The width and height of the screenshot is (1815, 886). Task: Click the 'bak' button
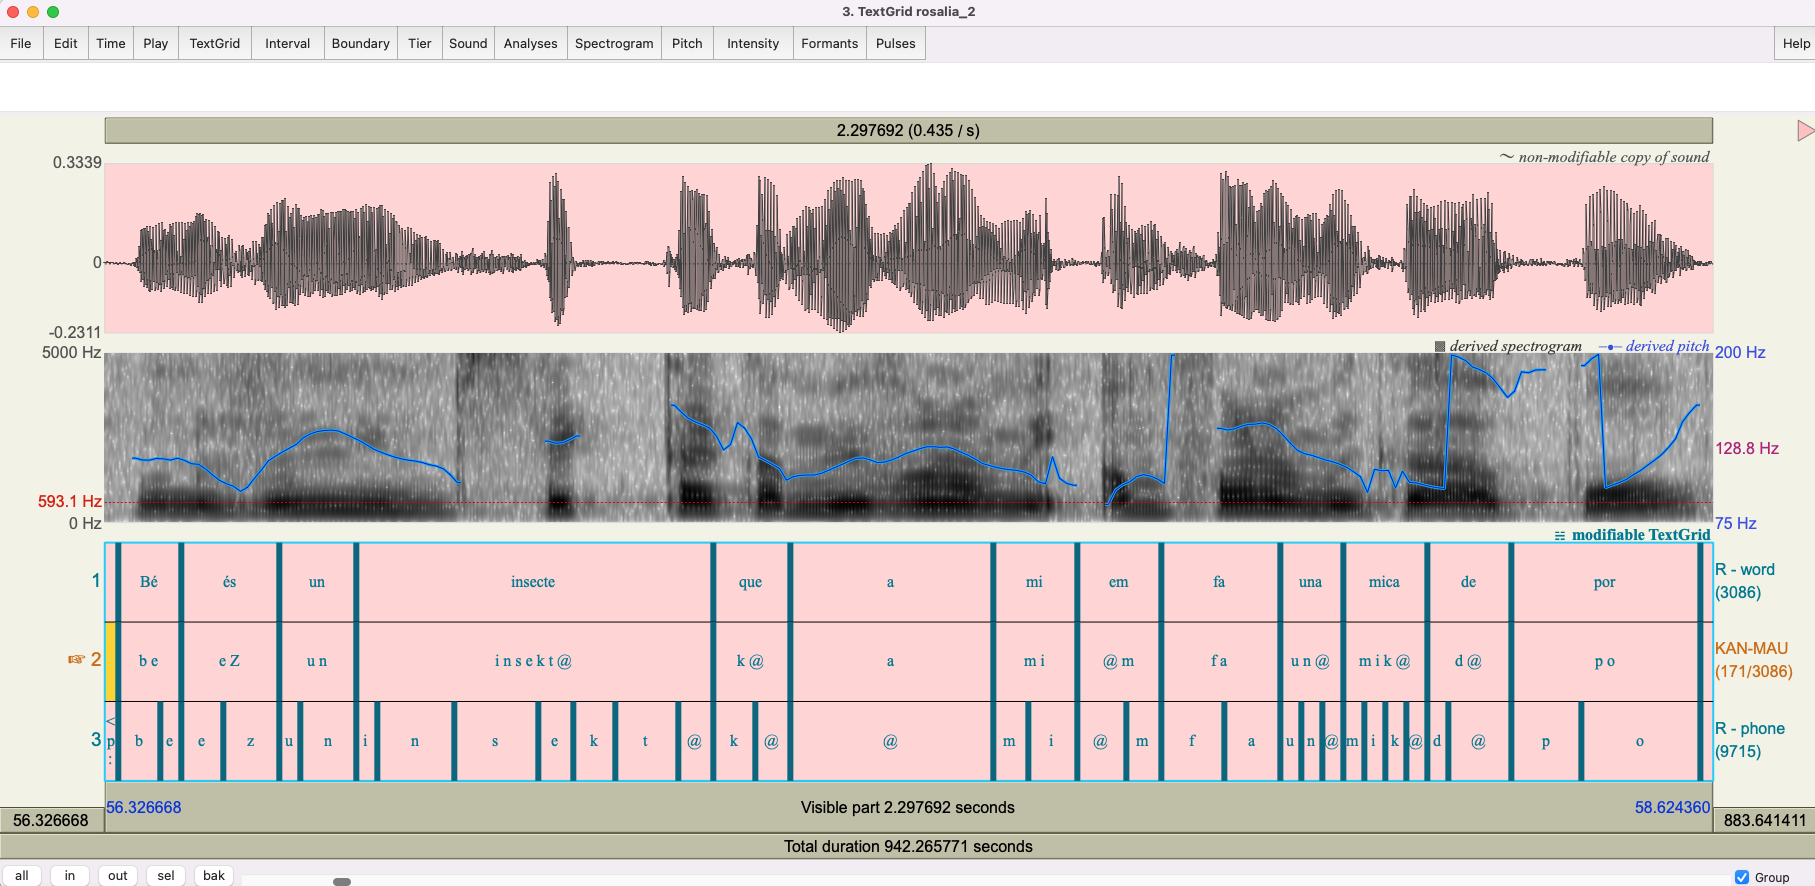[214, 876]
